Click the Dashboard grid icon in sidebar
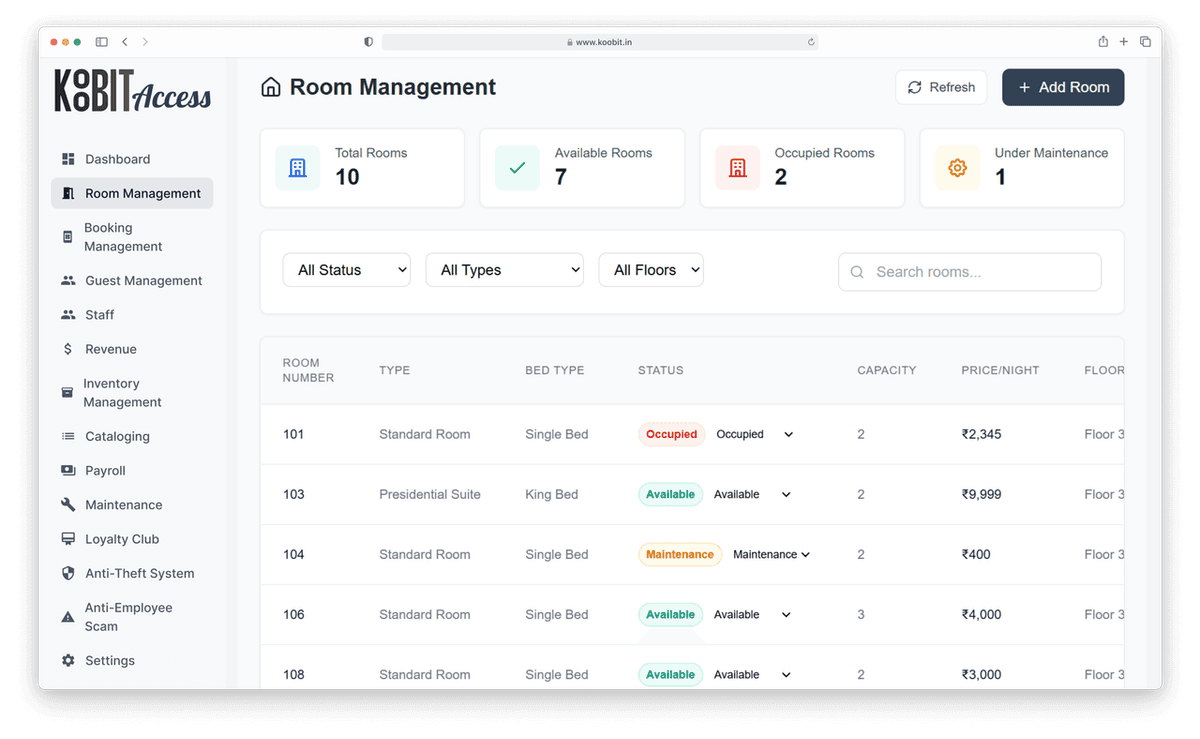The height and width of the screenshot is (739, 1200). [68, 159]
